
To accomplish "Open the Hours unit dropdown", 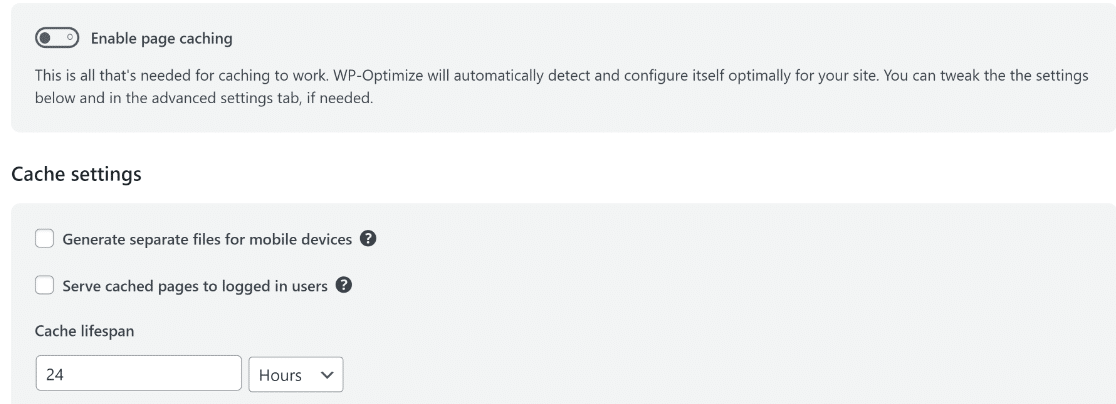I will pyautogui.click(x=295, y=374).
